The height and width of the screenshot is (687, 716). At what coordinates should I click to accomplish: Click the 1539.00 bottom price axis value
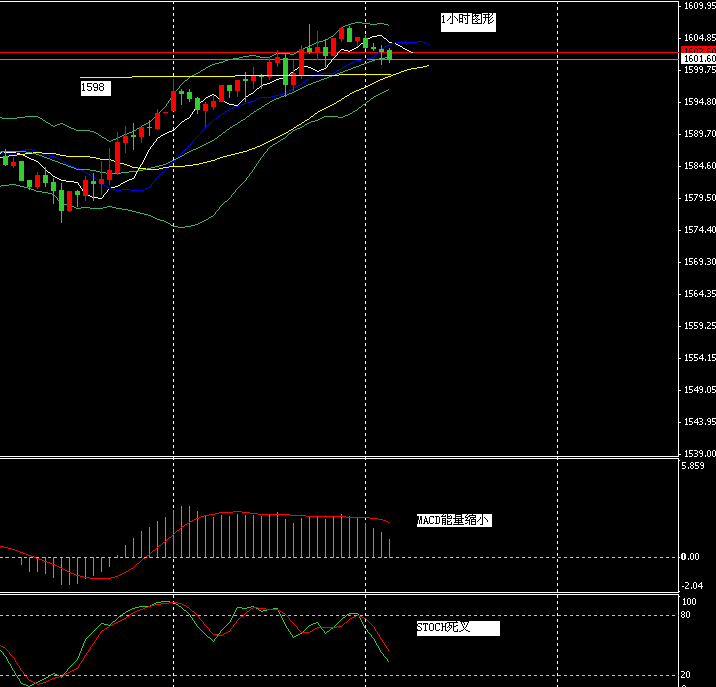(x=698, y=454)
